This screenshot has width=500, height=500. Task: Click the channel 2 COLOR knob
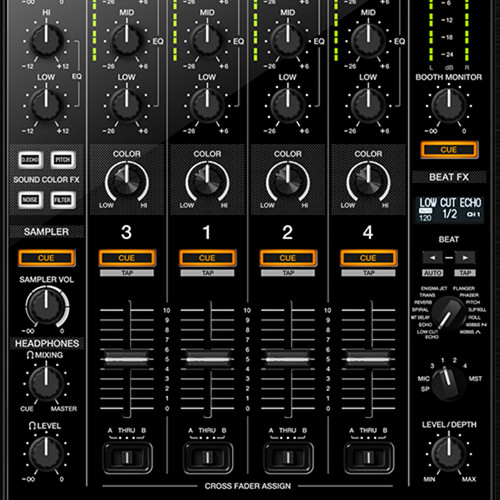click(x=288, y=181)
